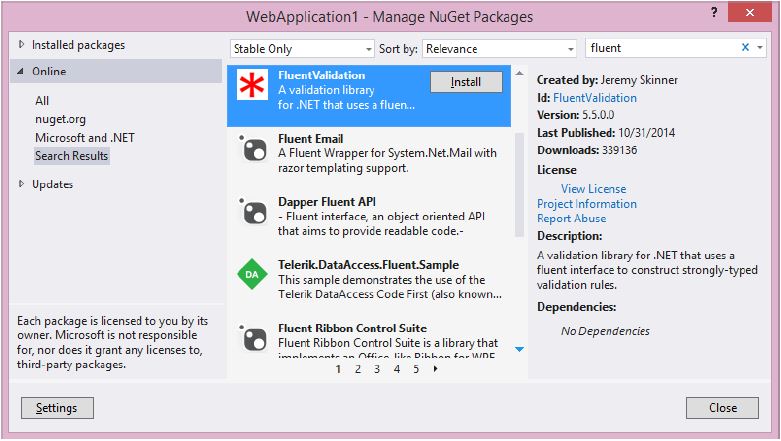
Task: Collapse the Online node
Action: (x=20, y=71)
